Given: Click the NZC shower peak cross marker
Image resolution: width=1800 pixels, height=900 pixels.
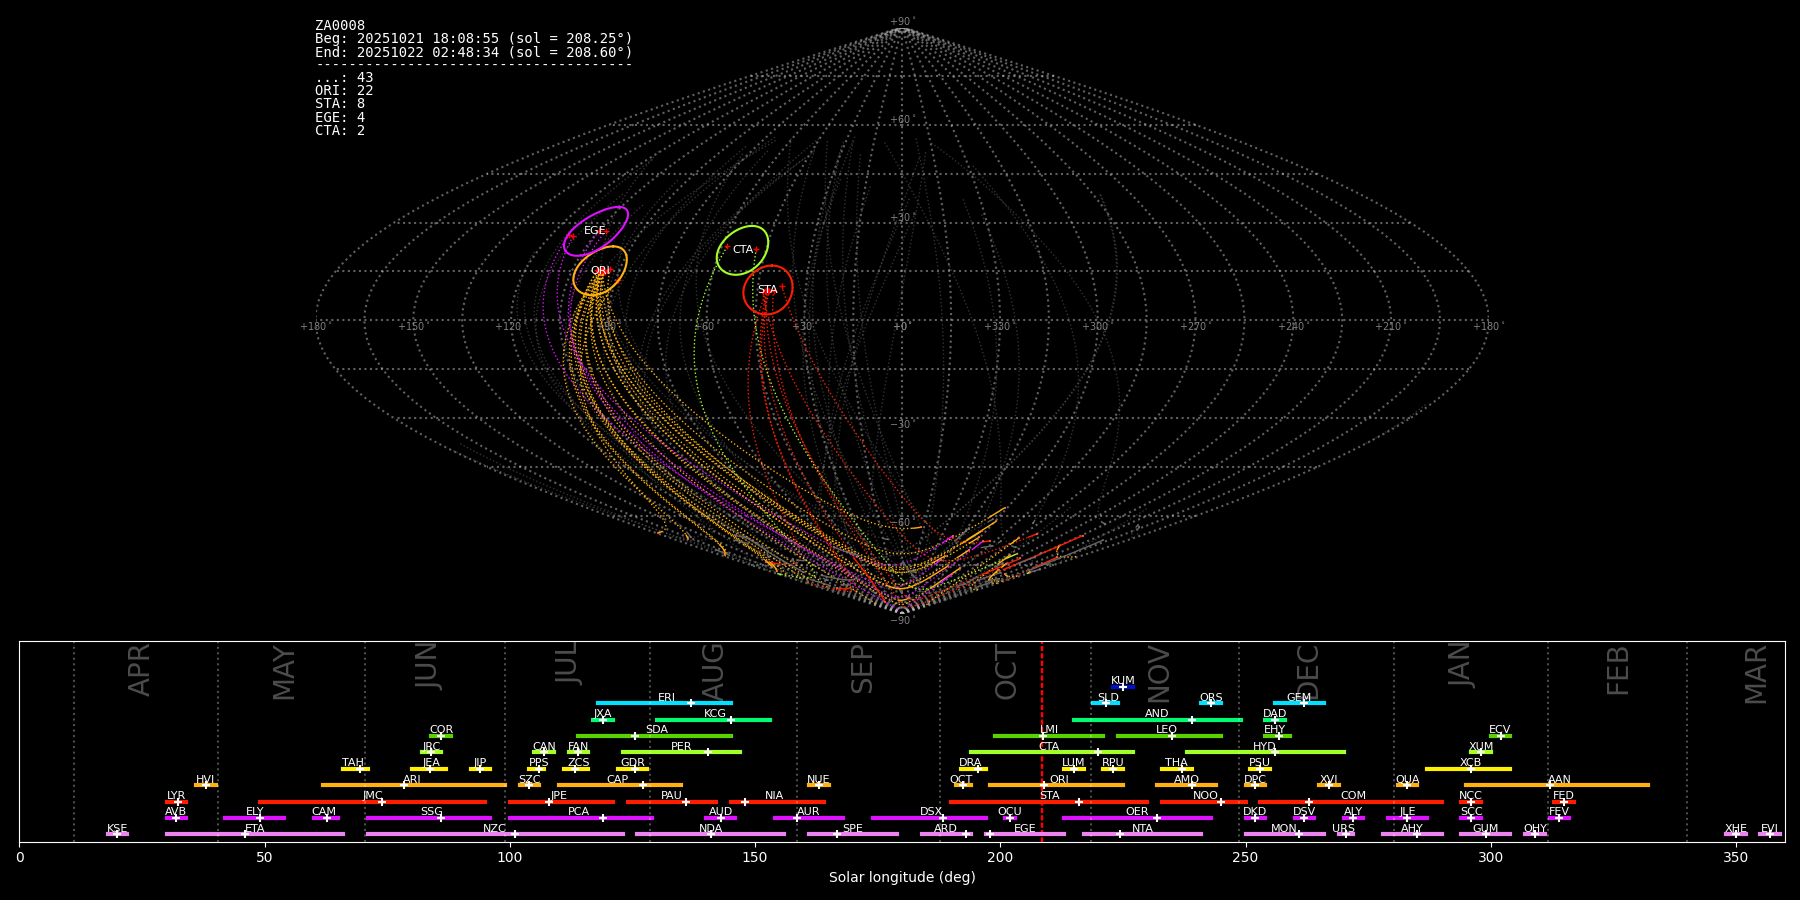Looking at the screenshot, I should click(x=515, y=834).
